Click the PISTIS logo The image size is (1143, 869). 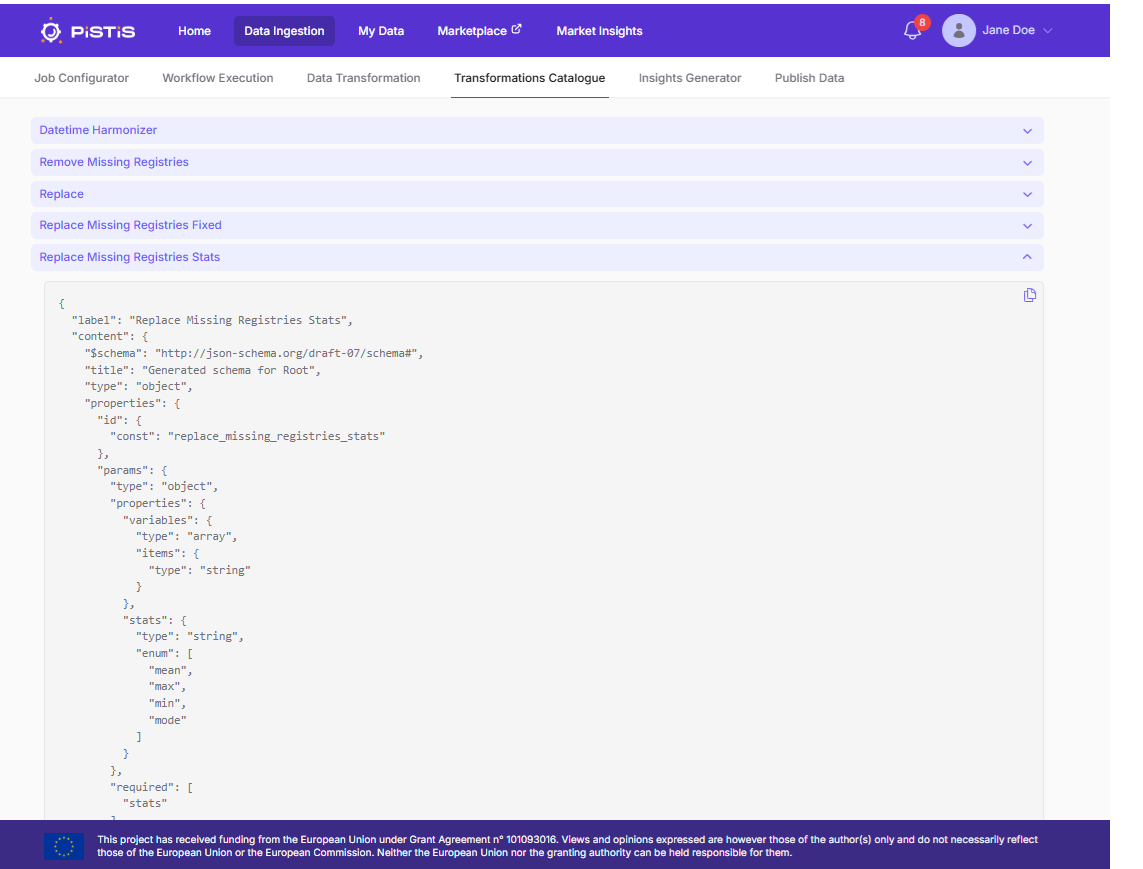pyautogui.click(x=87, y=31)
